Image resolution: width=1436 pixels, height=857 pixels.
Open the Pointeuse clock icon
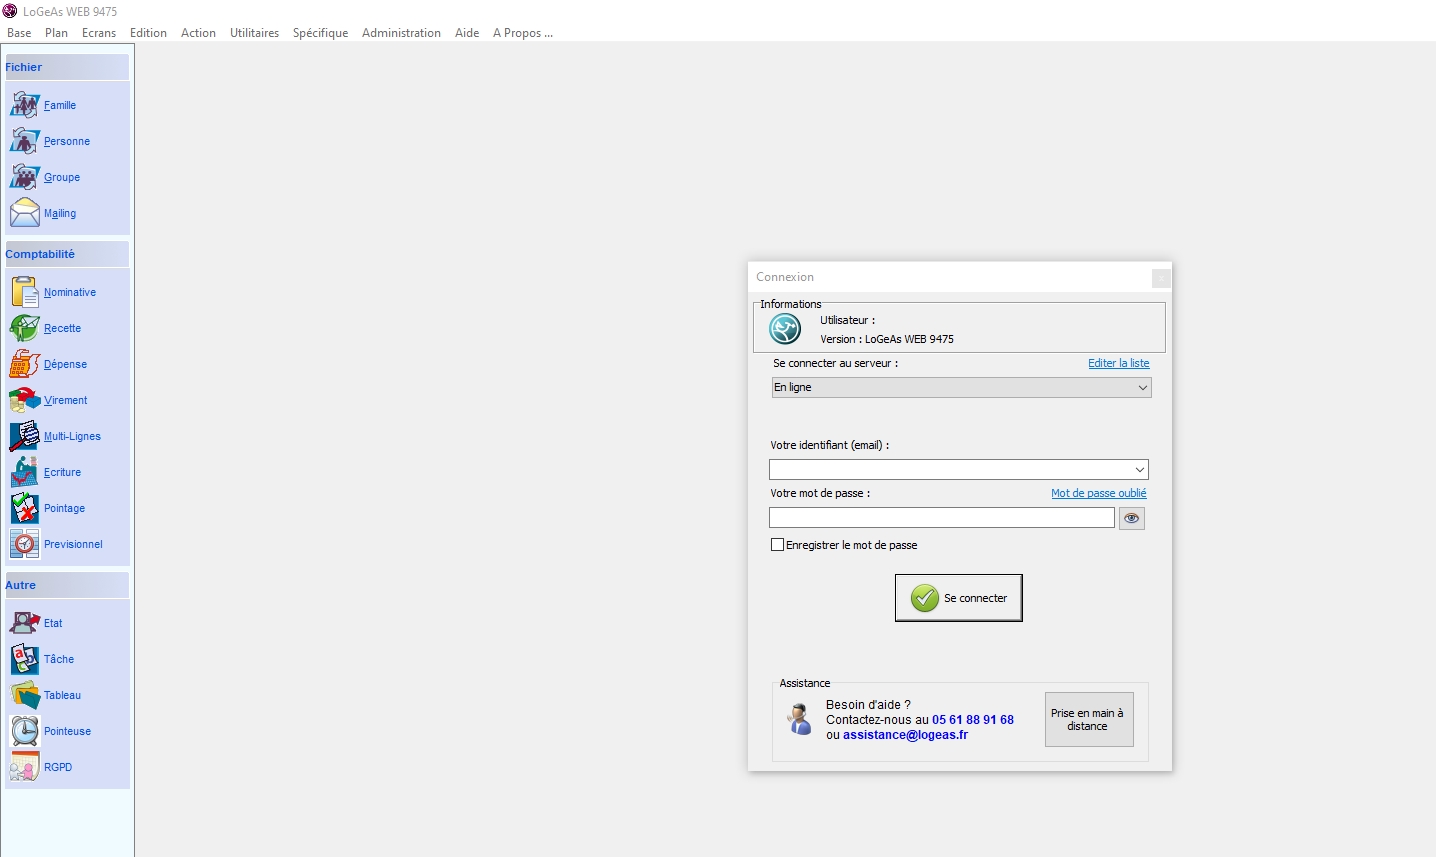pos(25,731)
